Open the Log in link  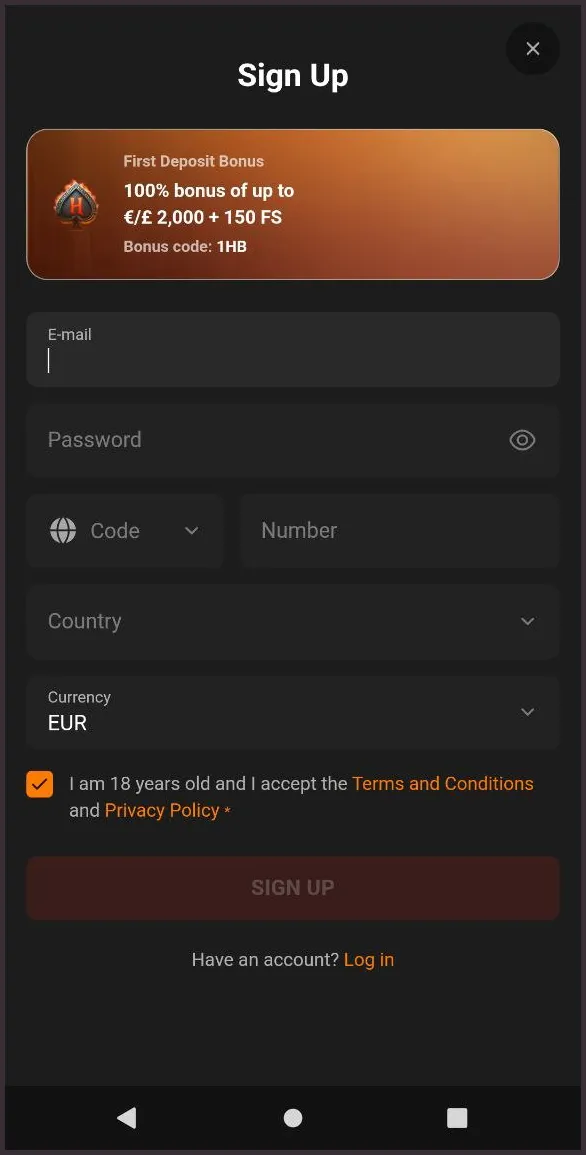pyautogui.click(x=368, y=959)
